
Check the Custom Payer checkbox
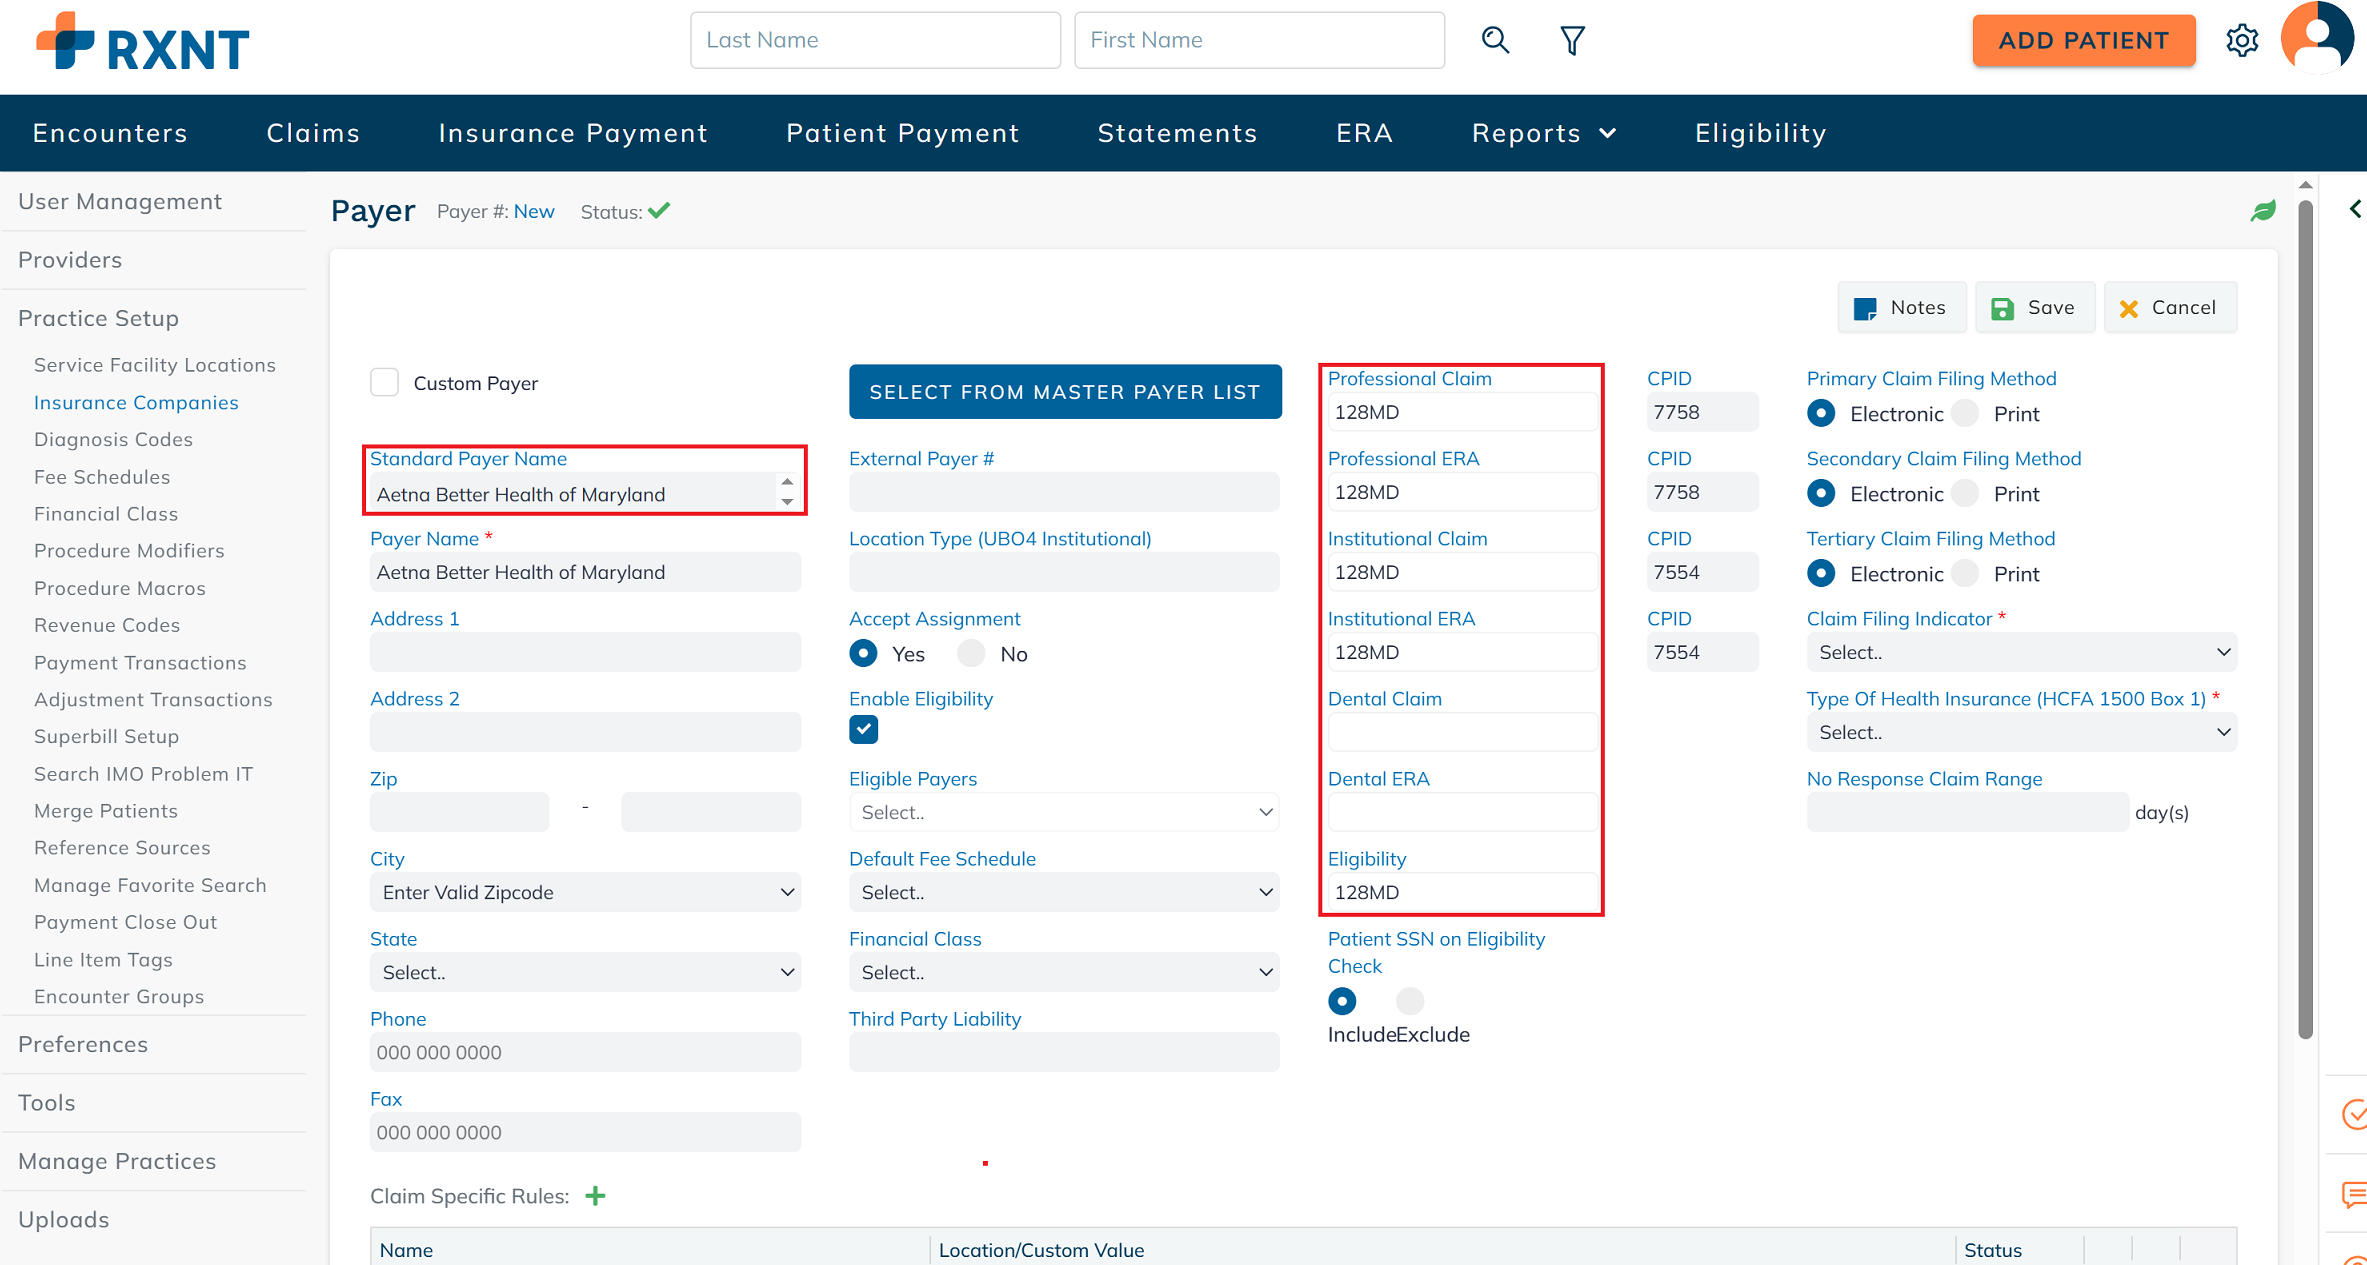pos(385,383)
